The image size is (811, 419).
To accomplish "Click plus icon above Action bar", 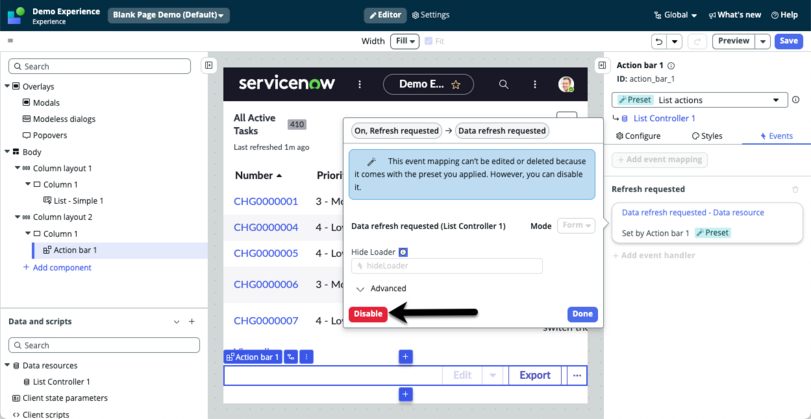I will coord(406,356).
